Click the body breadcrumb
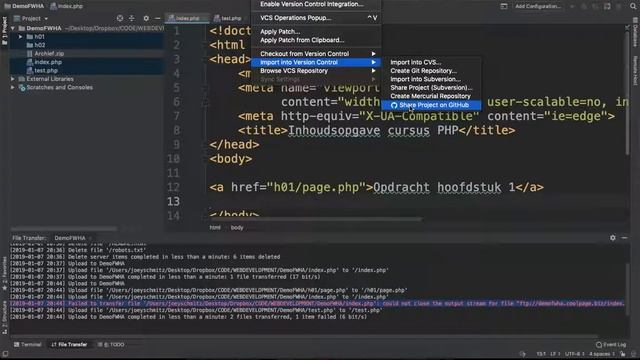Image resolution: width=640 pixels, height=360 pixels. 237,227
